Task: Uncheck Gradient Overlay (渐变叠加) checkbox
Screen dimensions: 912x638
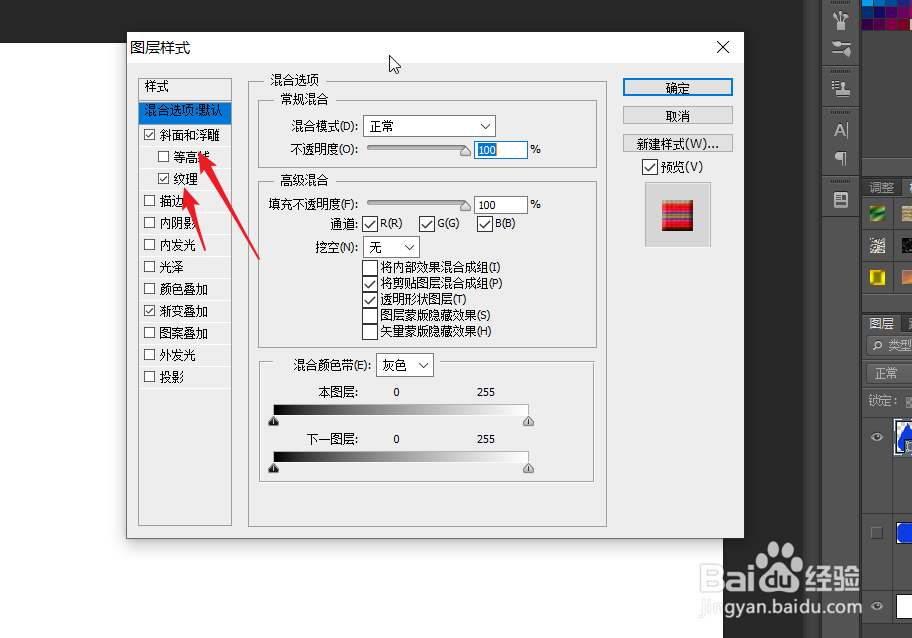Action: 149,311
